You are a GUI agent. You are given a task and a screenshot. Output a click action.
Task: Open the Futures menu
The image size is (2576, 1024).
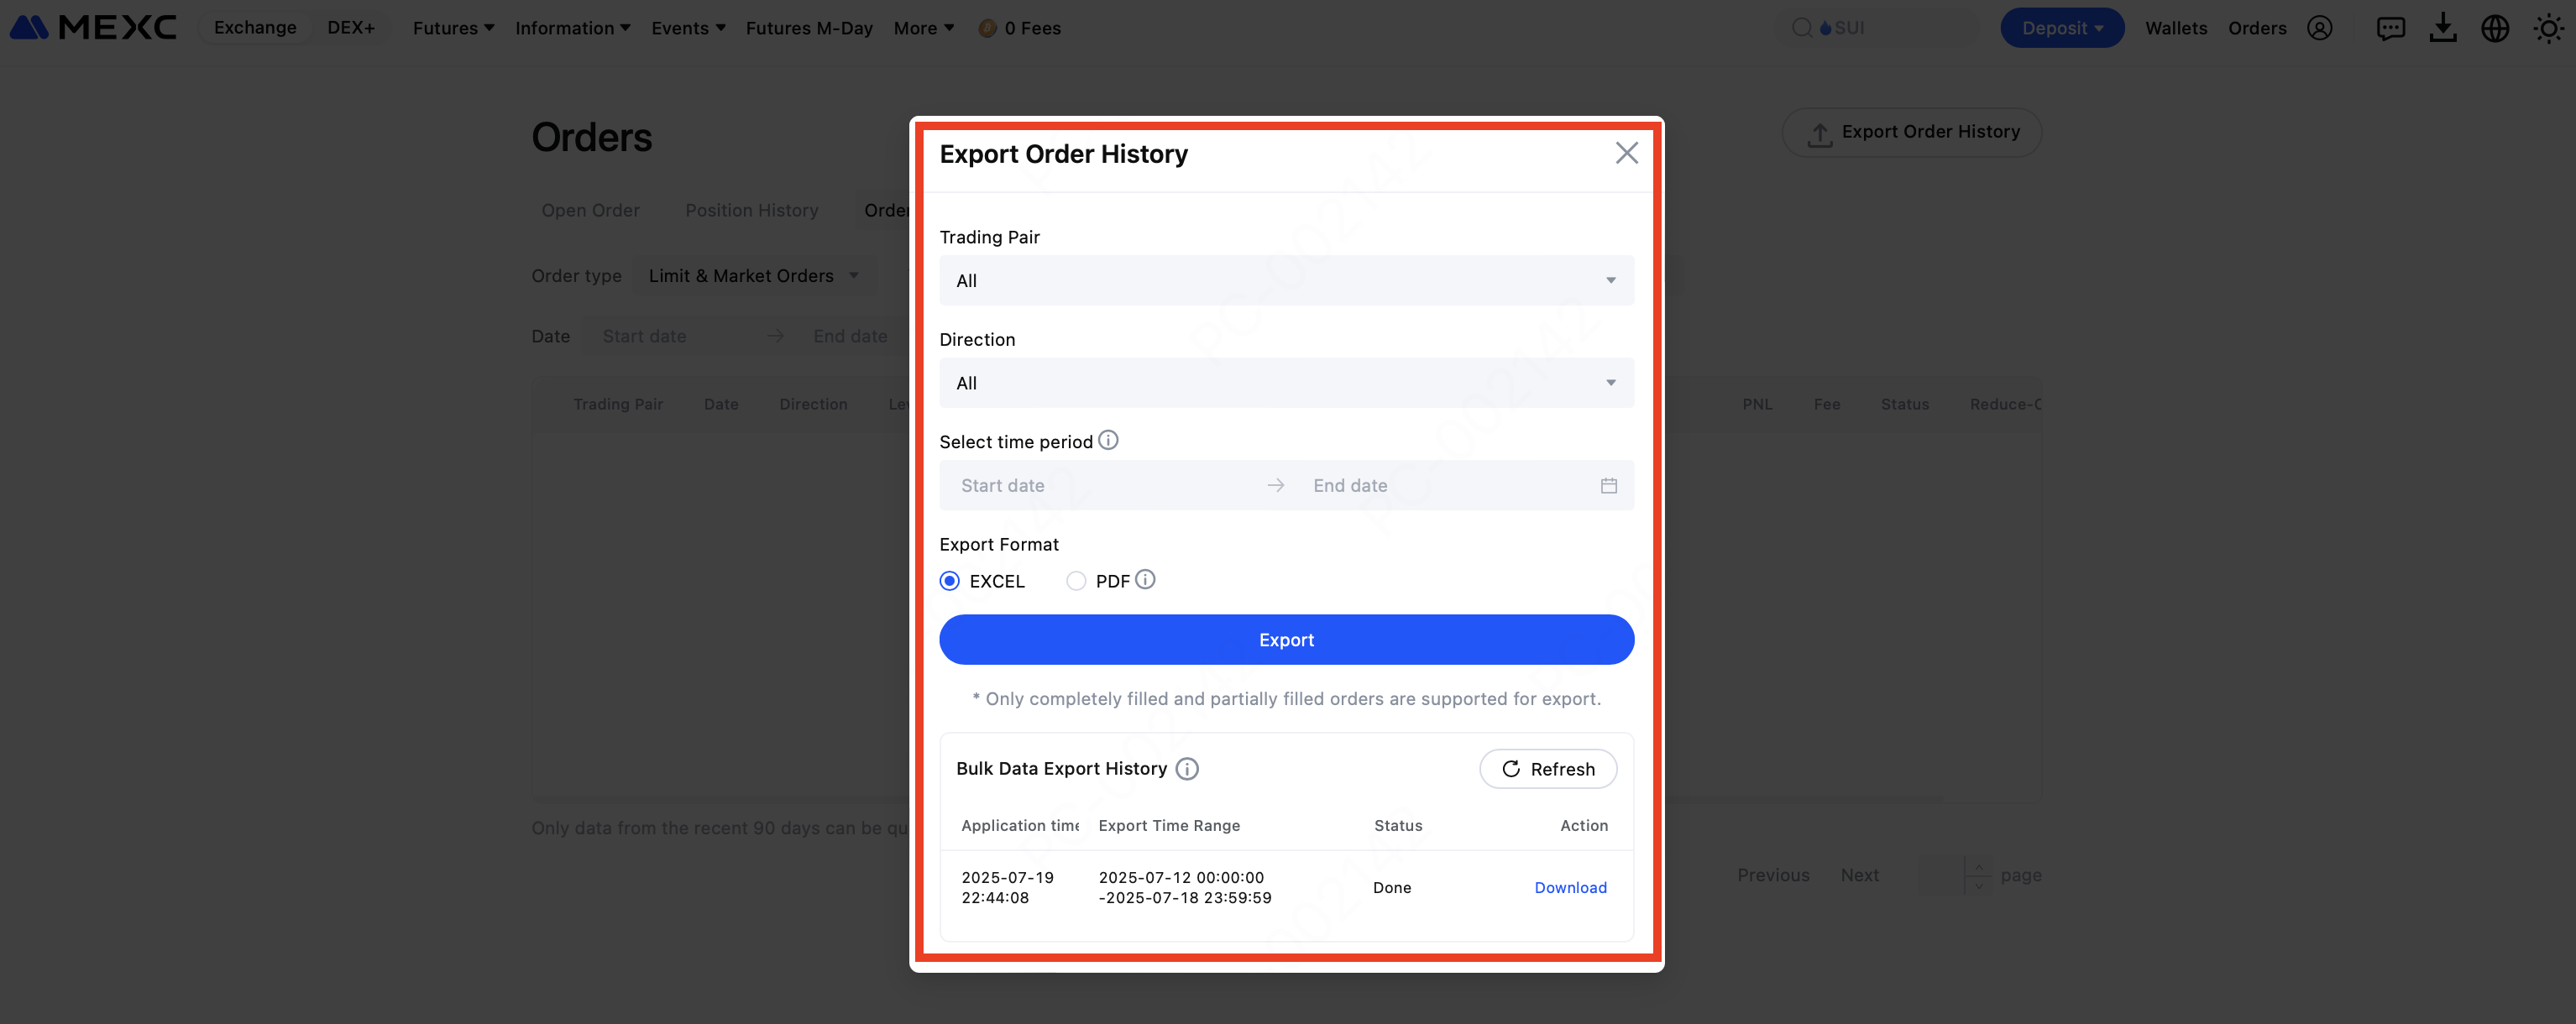pos(453,28)
